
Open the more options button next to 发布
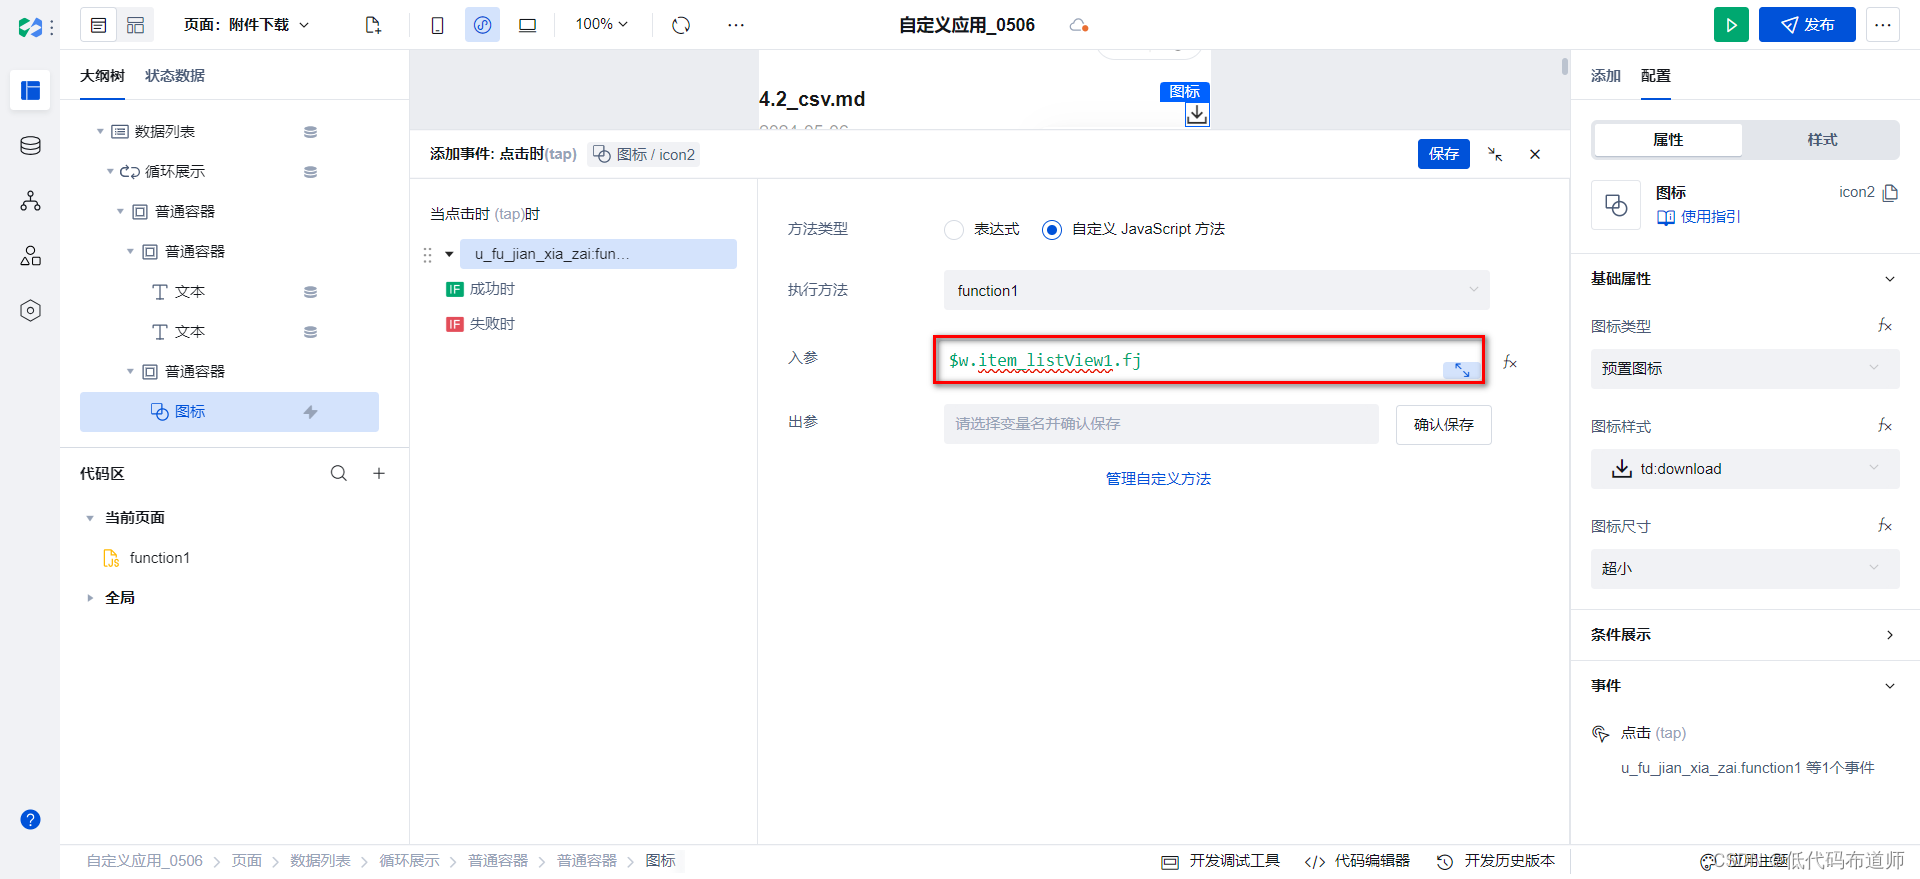1883,25
